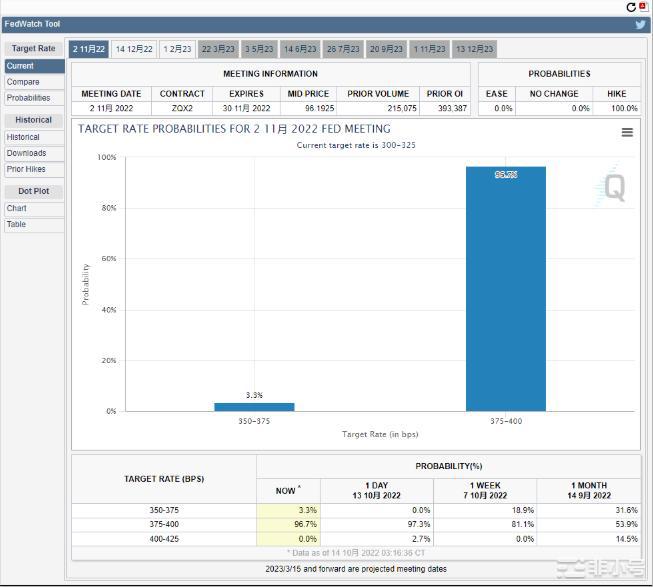This screenshot has height=587, width=653.
Task: Select the 14 12月22 meeting tab
Action: point(134,49)
